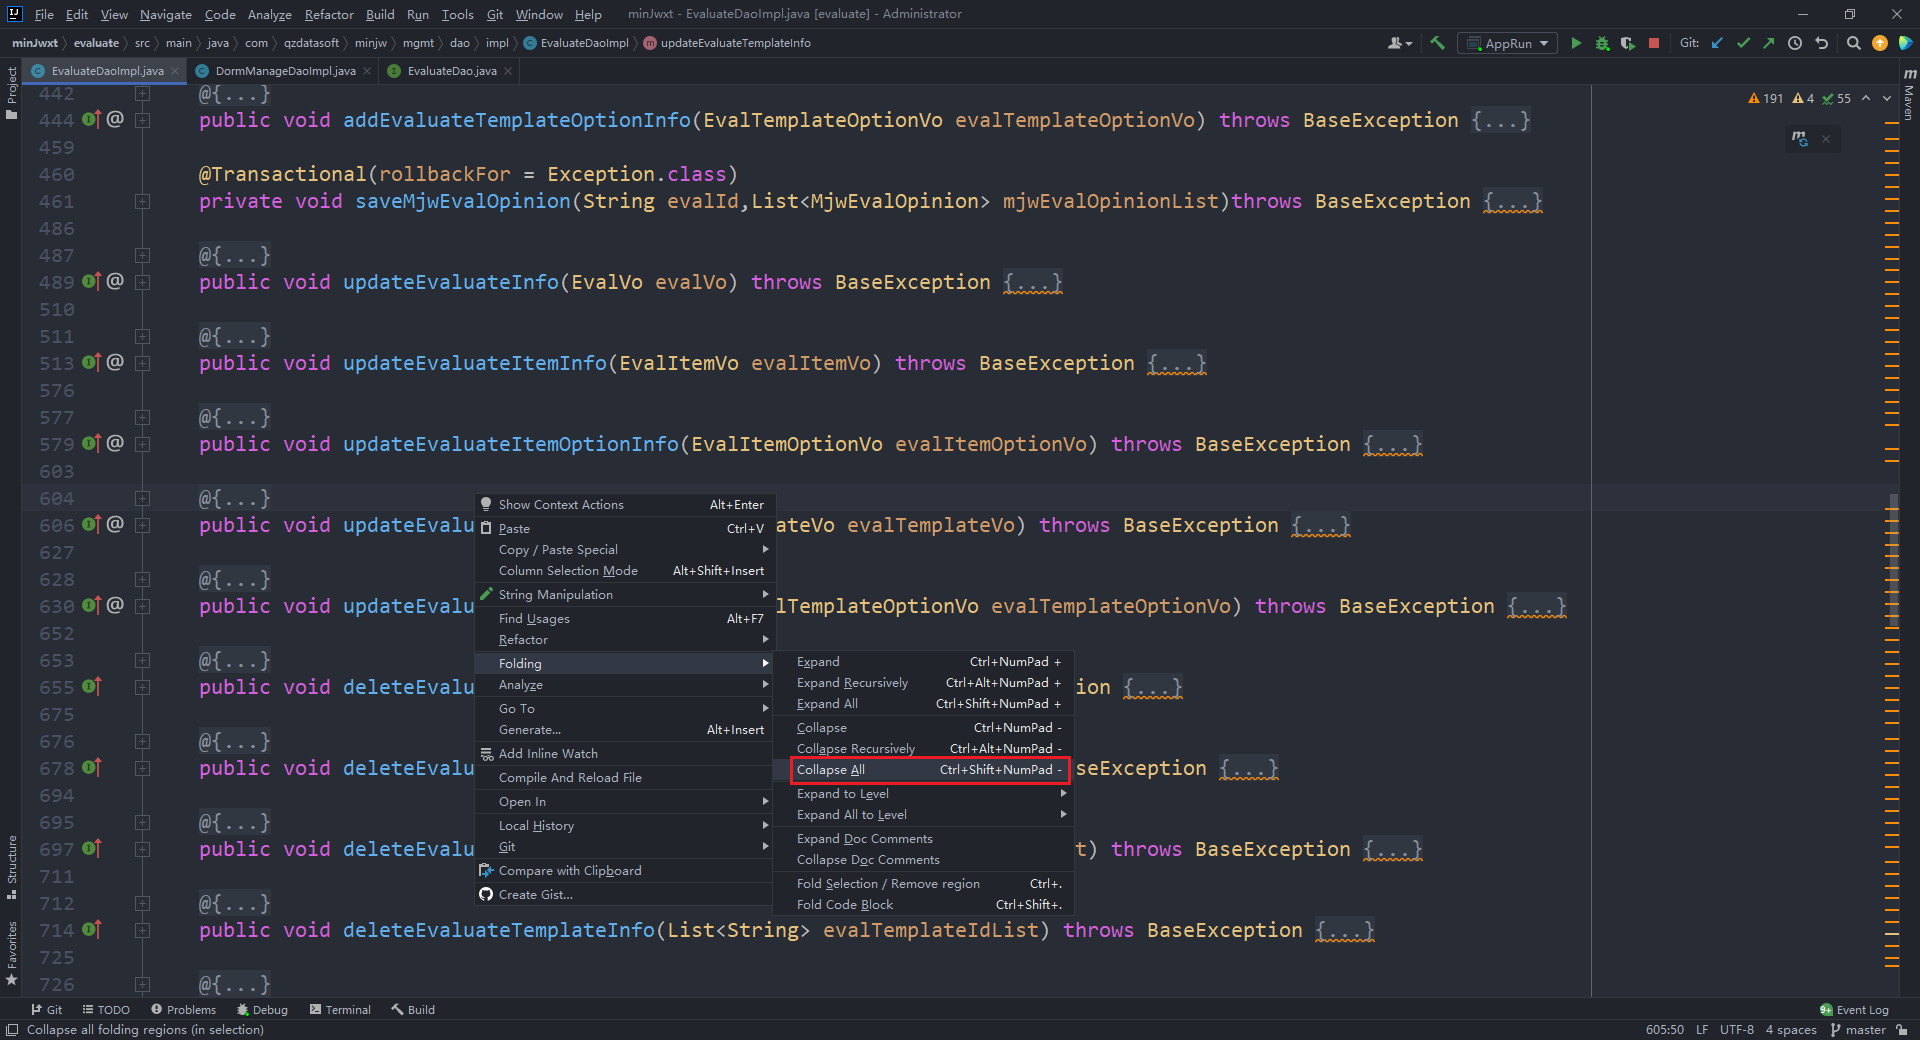Choose Compare with Clipboard
The width and height of the screenshot is (1920, 1040).
click(x=625, y=871)
